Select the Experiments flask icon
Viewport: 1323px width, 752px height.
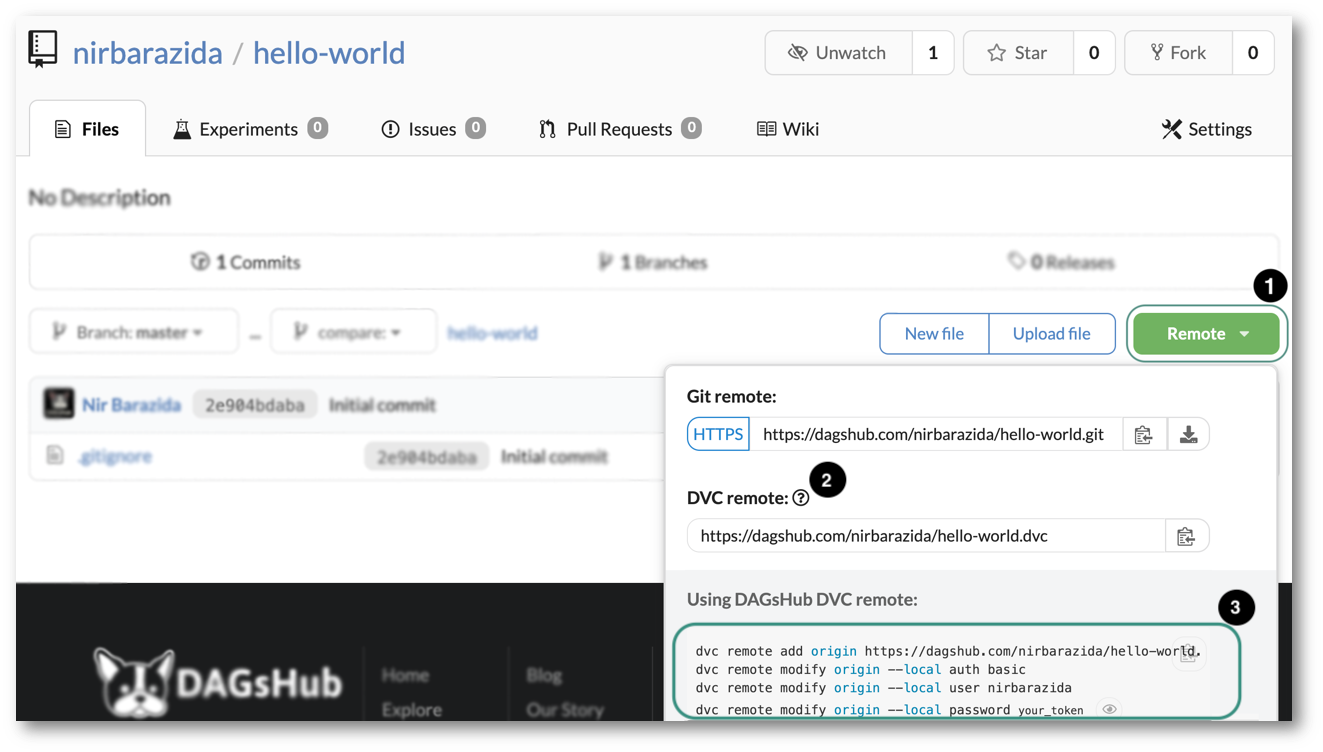pos(181,128)
